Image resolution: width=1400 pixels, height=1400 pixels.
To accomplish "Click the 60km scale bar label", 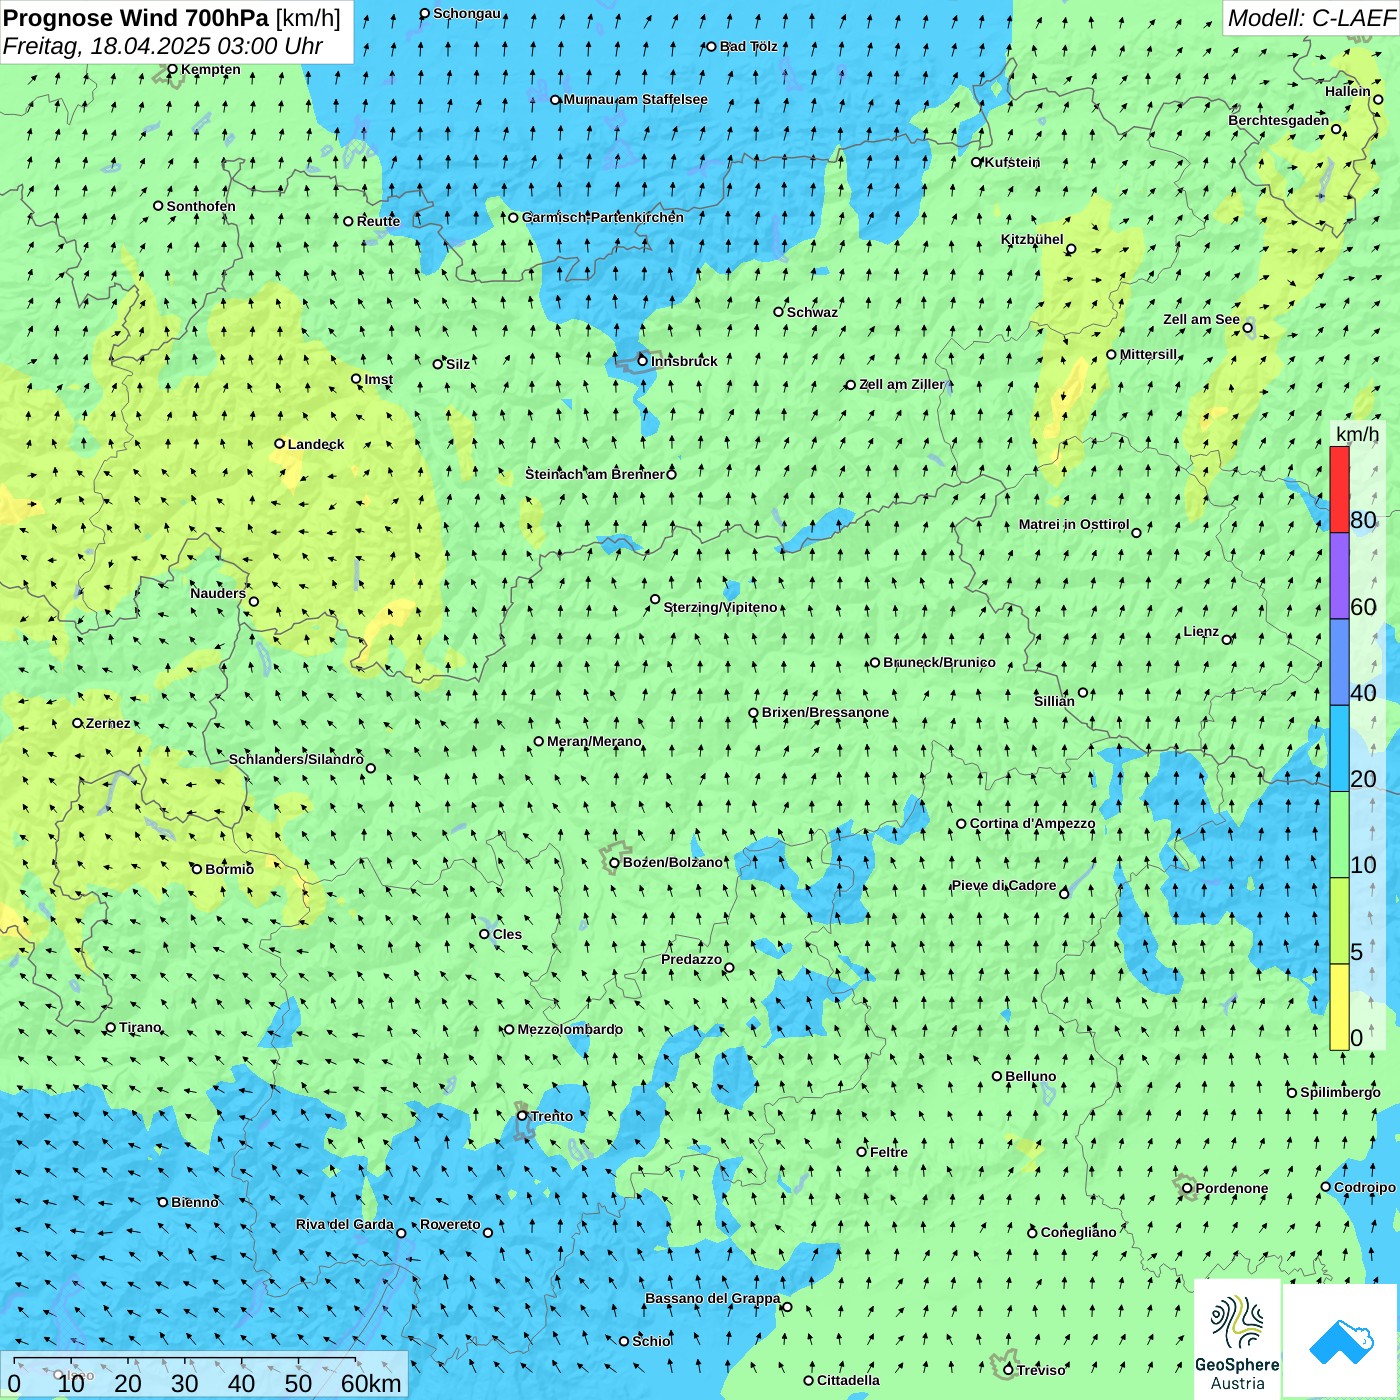I will pyautogui.click(x=371, y=1383).
